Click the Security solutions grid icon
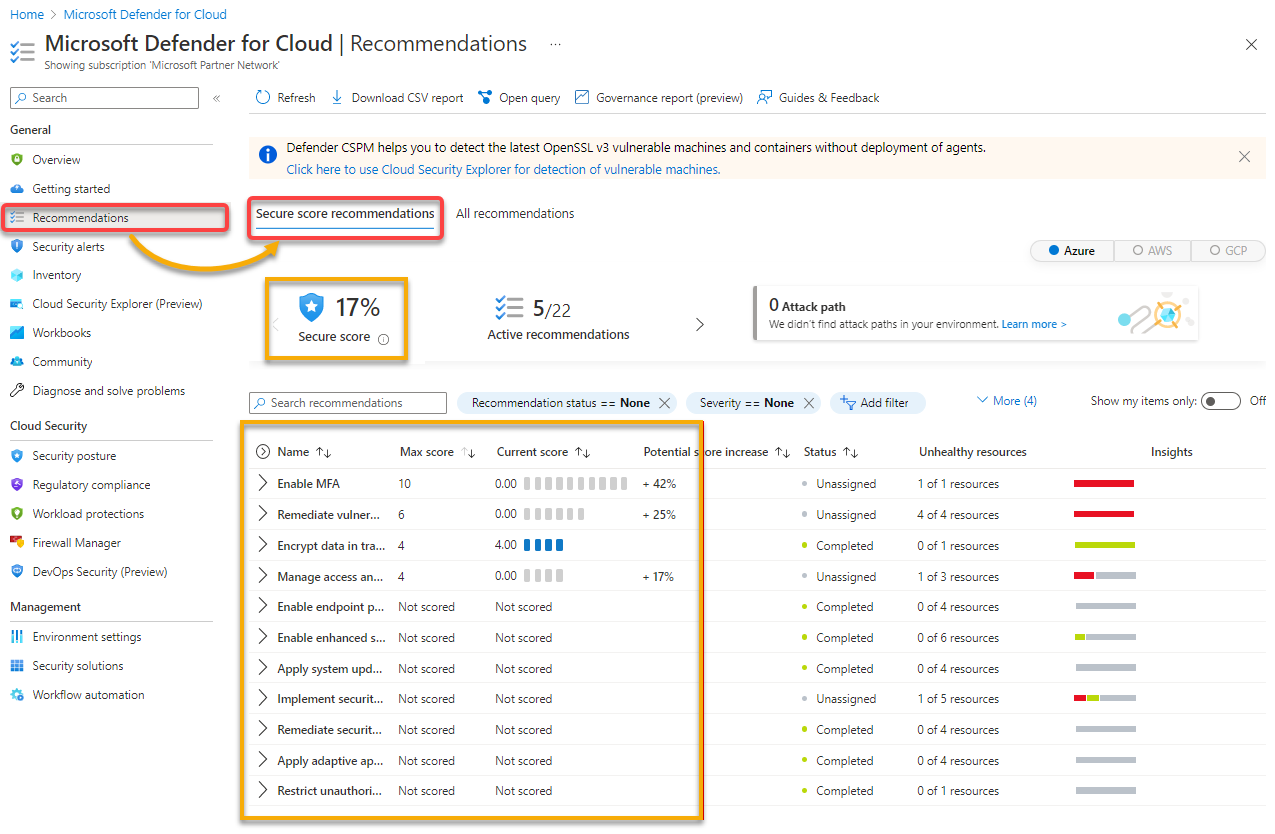The height and width of the screenshot is (834, 1275). point(17,666)
